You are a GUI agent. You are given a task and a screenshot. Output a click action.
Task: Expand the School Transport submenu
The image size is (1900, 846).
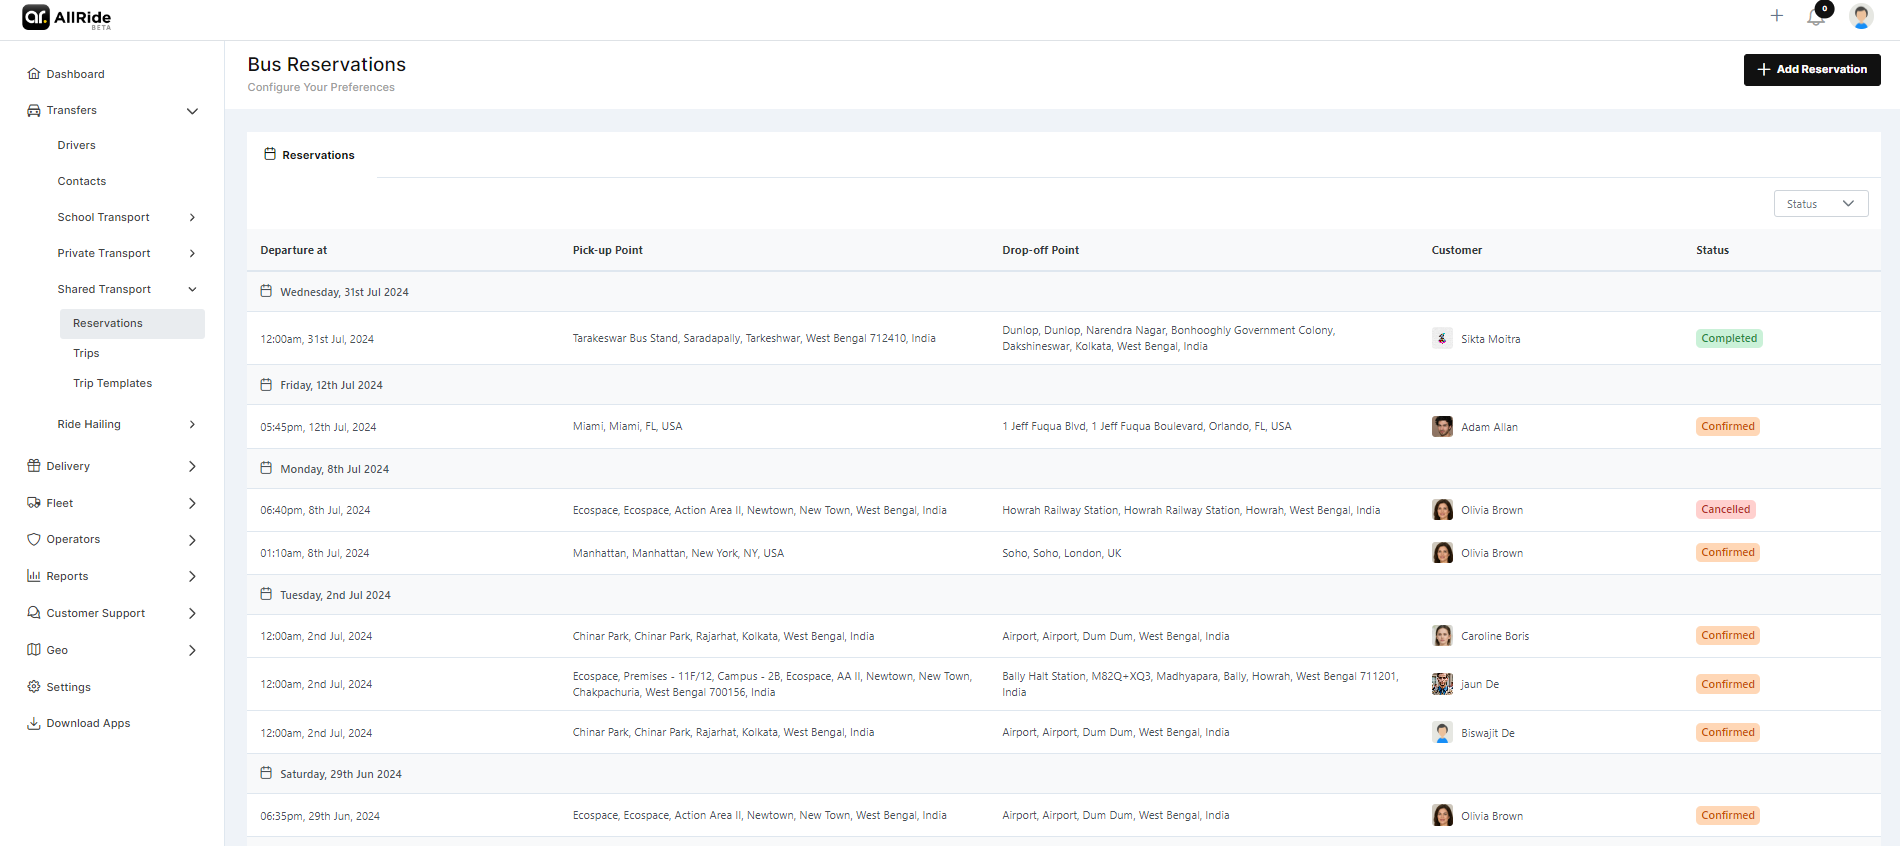192,217
